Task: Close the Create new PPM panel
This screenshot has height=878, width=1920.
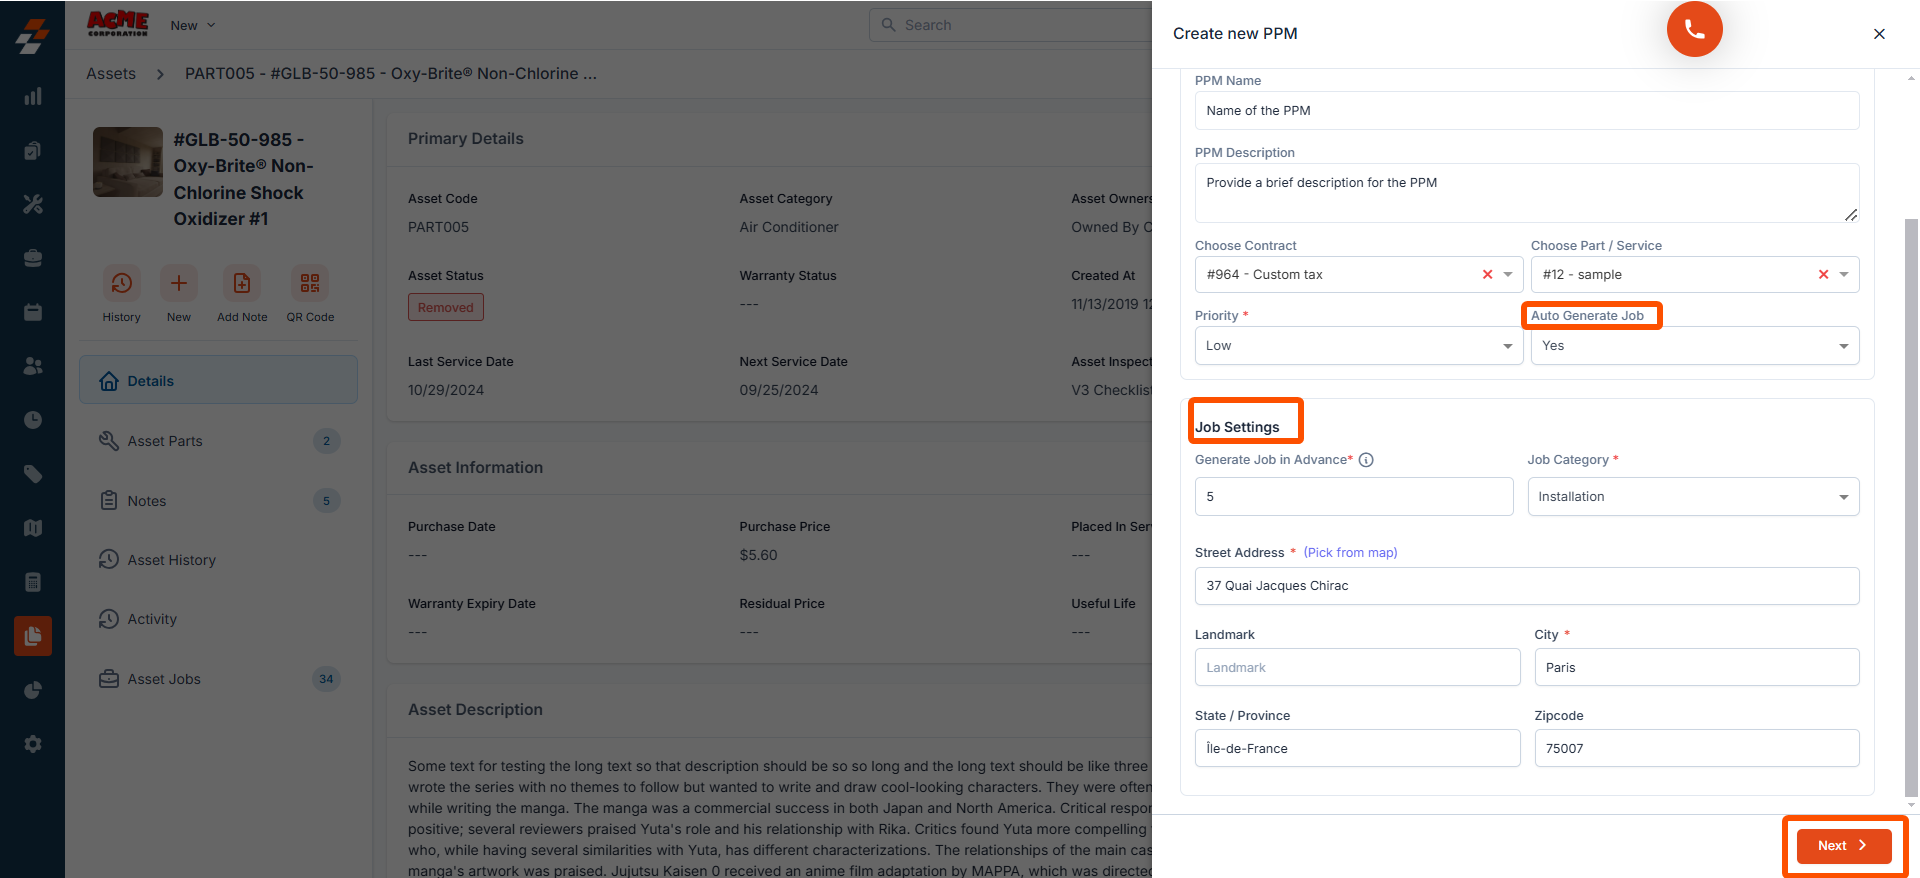Action: [1879, 34]
